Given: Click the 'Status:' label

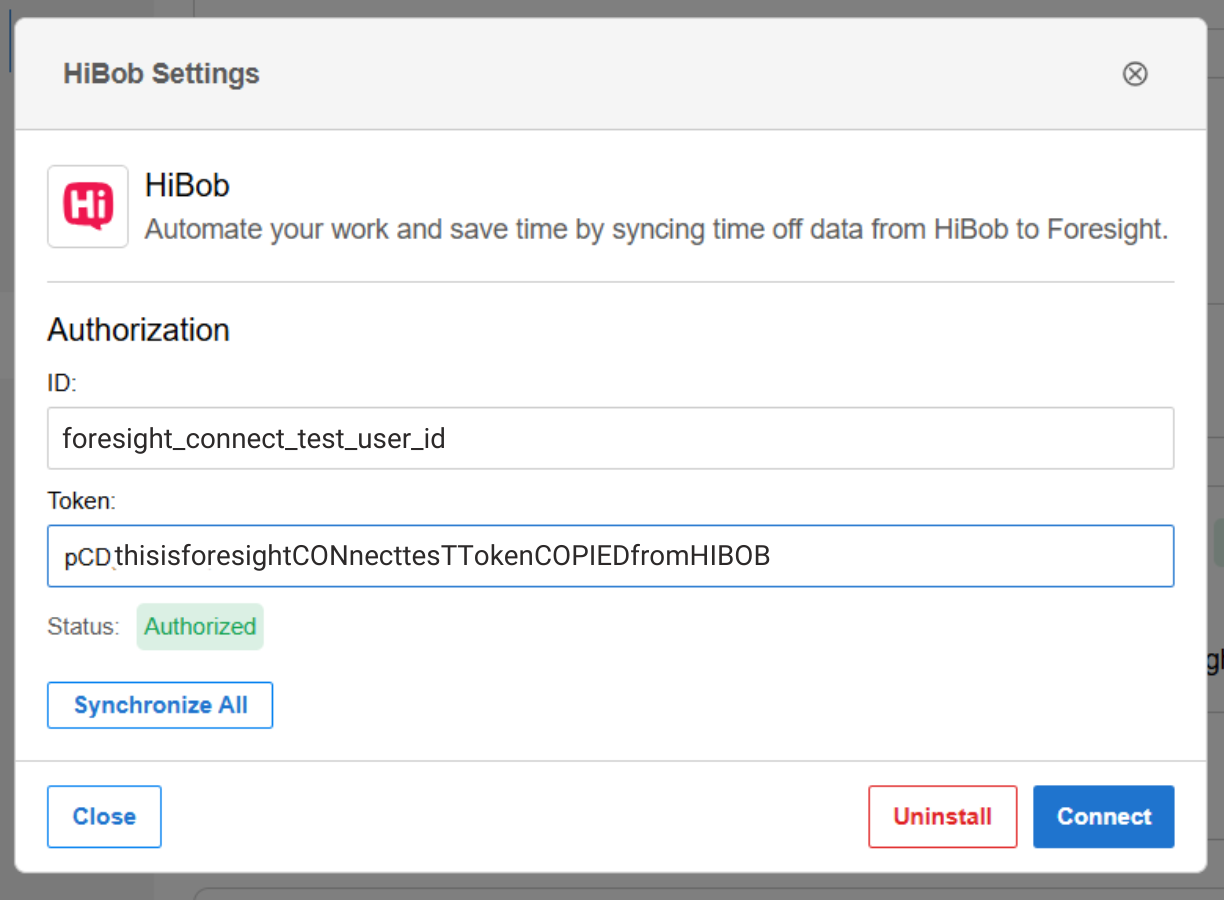Looking at the screenshot, I should (83, 627).
